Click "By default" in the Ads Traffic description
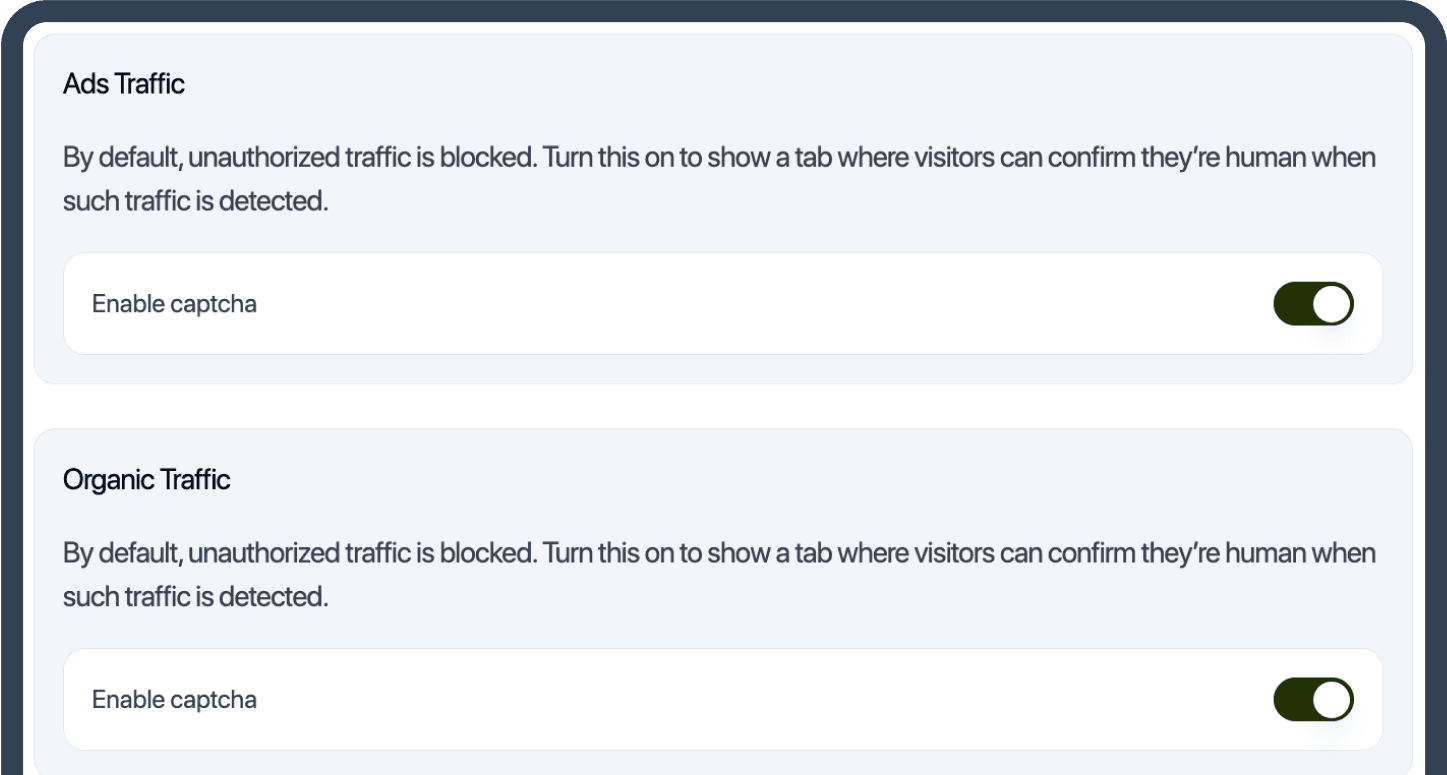This screenshot has height=775, width=1447. (121, 158)
